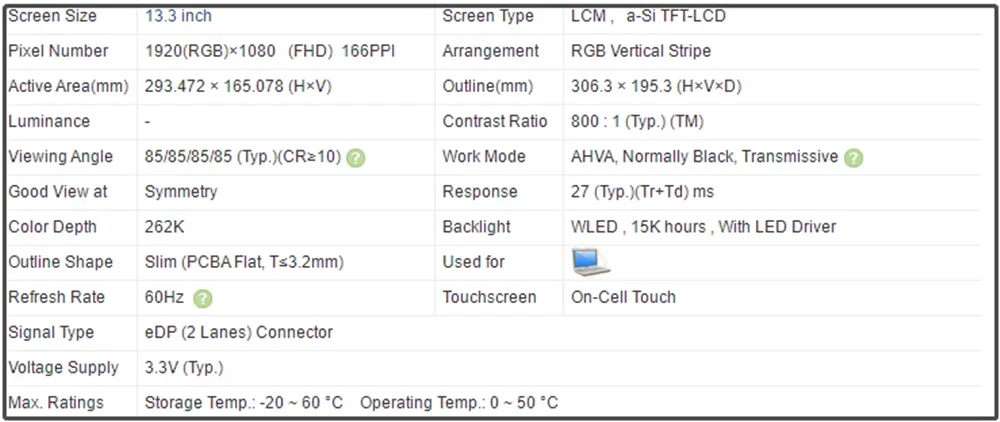
Task: Click the 27 (Typ.) response time value
Action: pyautogui.click(x=642, y=192)
